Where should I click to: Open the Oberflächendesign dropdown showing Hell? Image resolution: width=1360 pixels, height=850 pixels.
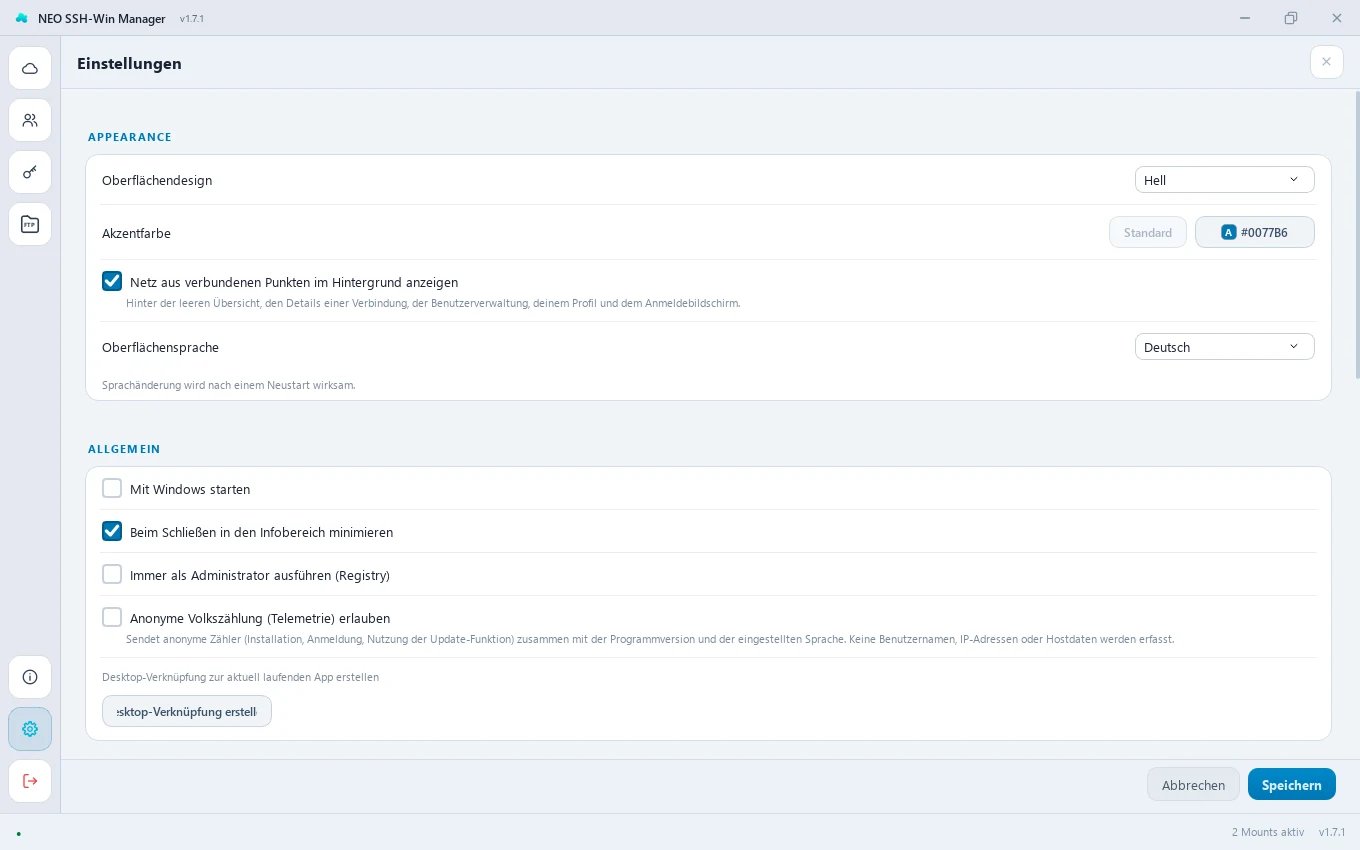1224,180
